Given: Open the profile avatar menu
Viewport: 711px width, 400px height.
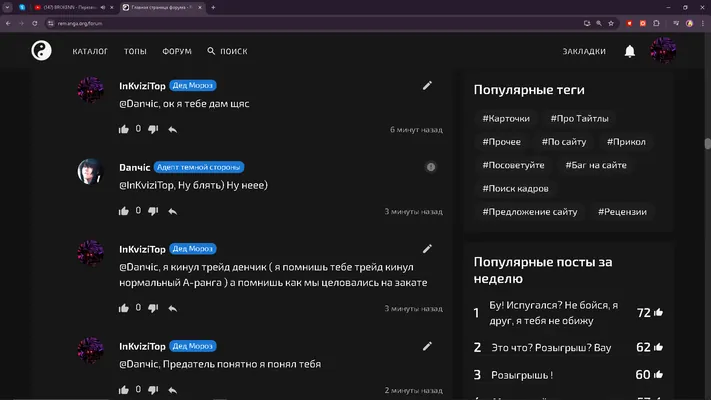Looking at the screenshot, I should click(663, 50).
